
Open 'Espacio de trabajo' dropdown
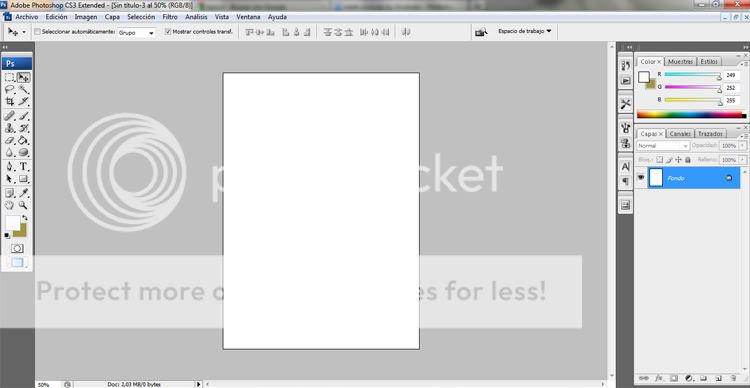click(524, 31)
